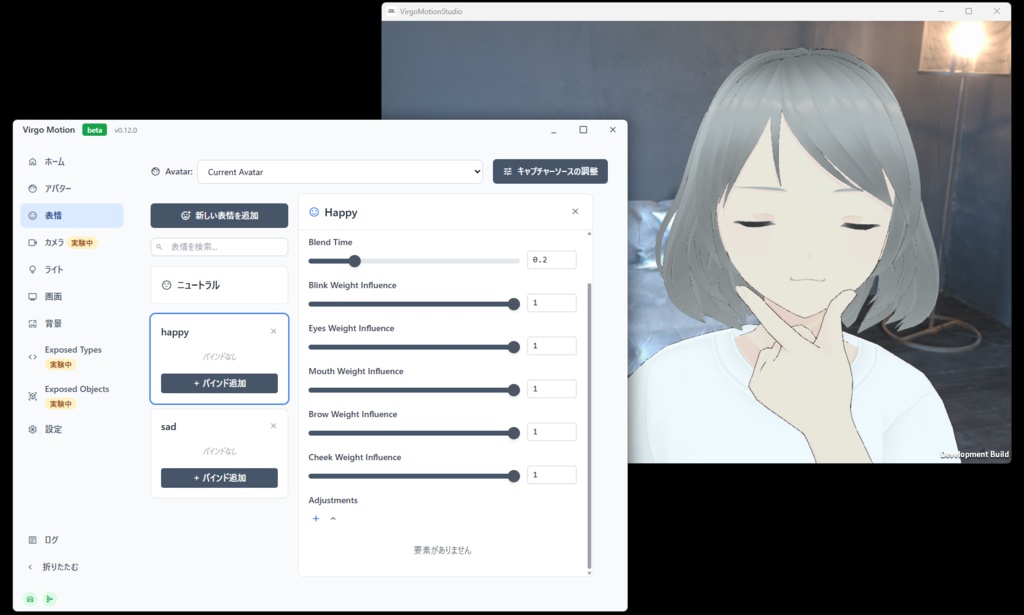Add an adjustment with the plus icon

[x=316, y=518]
